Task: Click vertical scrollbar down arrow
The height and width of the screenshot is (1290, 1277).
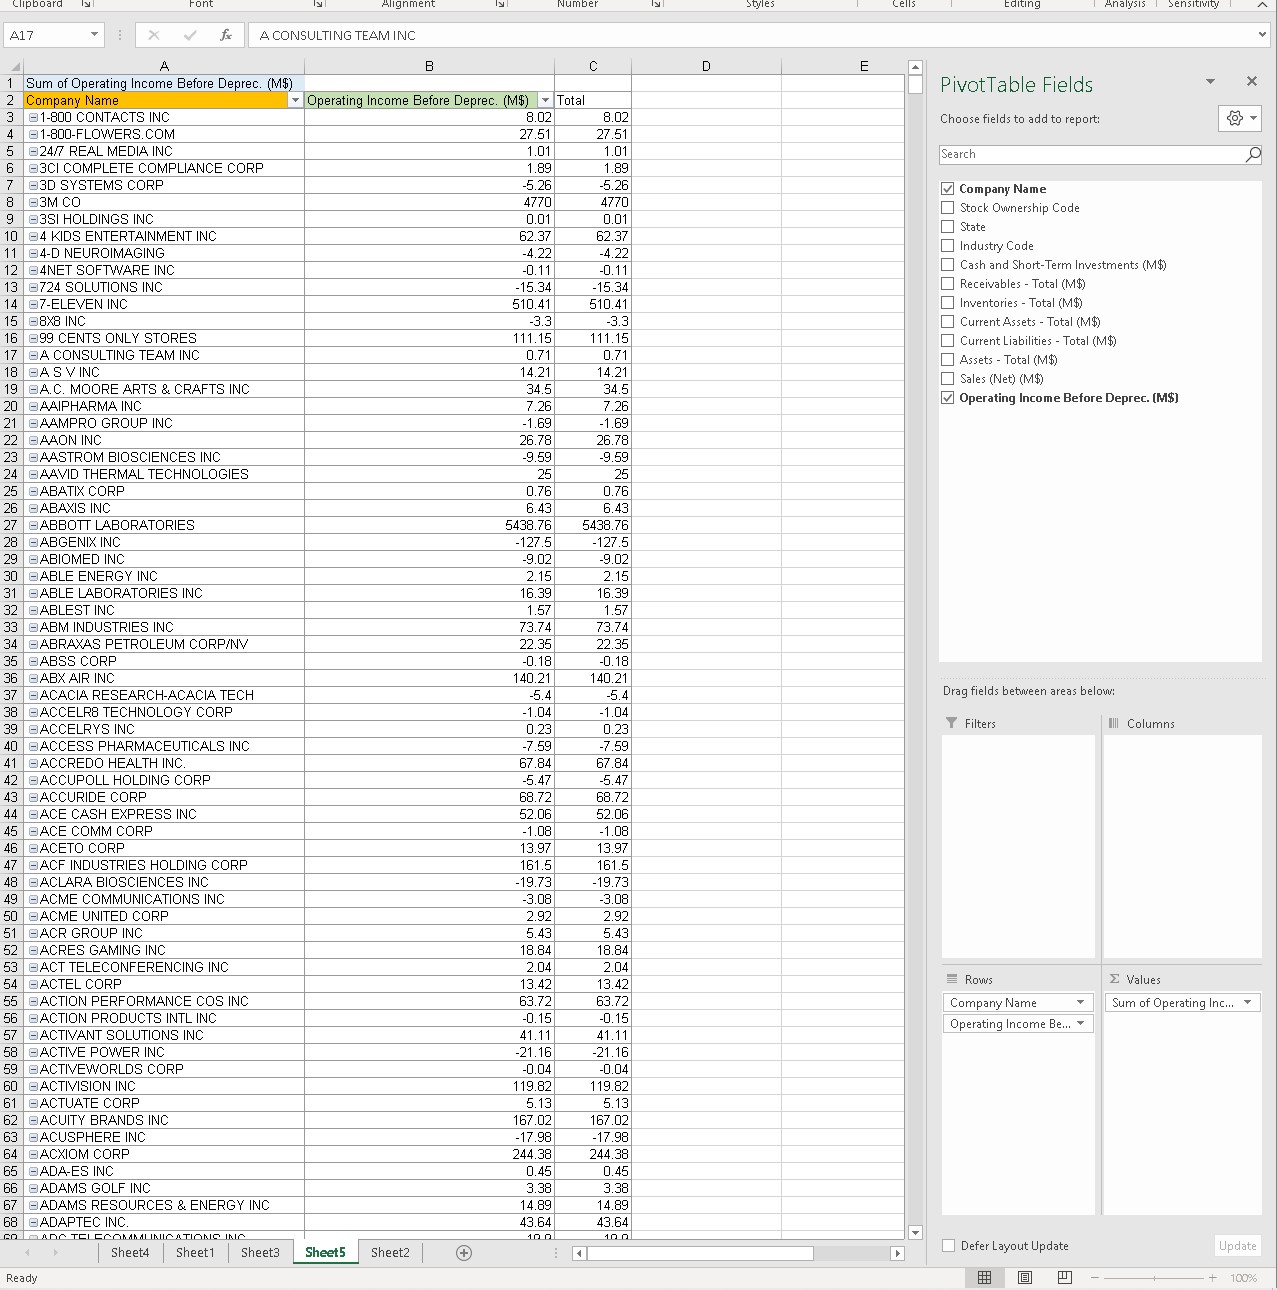Action: pos(914,1233)
